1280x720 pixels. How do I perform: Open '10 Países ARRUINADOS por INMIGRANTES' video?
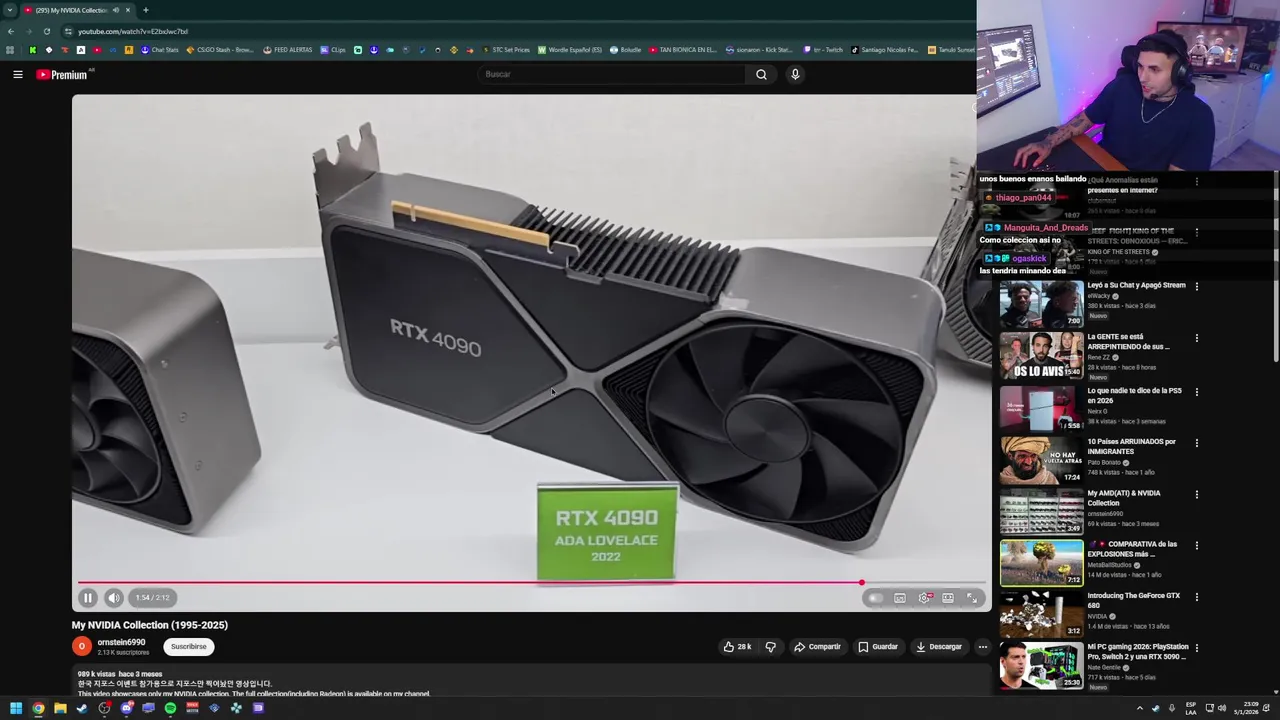(x=1131, y=446)
